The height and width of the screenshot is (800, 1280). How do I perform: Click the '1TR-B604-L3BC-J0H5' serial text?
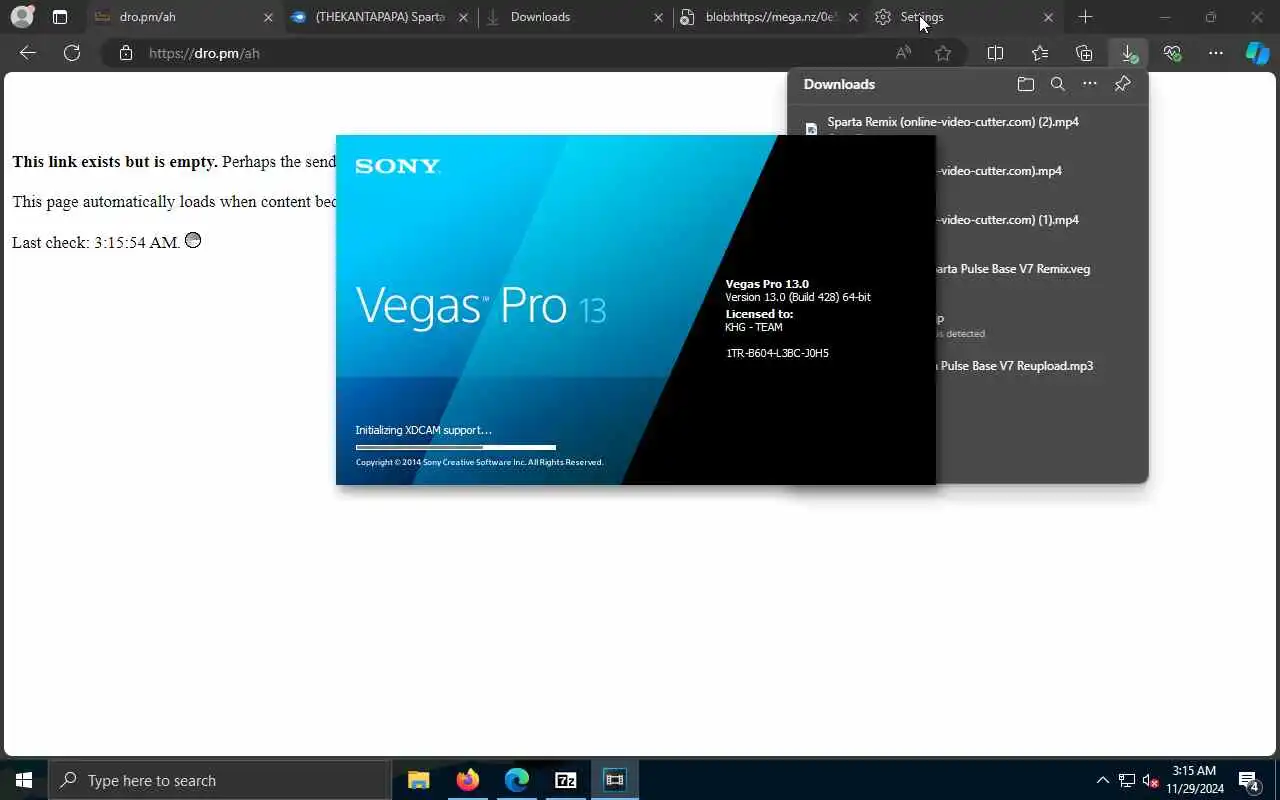click(x=777, y=353)
